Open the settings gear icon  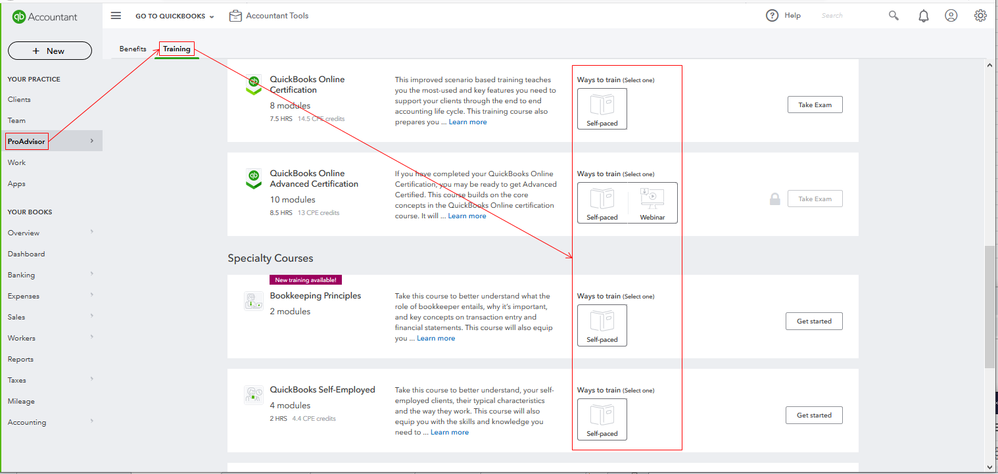click(980, 16)
